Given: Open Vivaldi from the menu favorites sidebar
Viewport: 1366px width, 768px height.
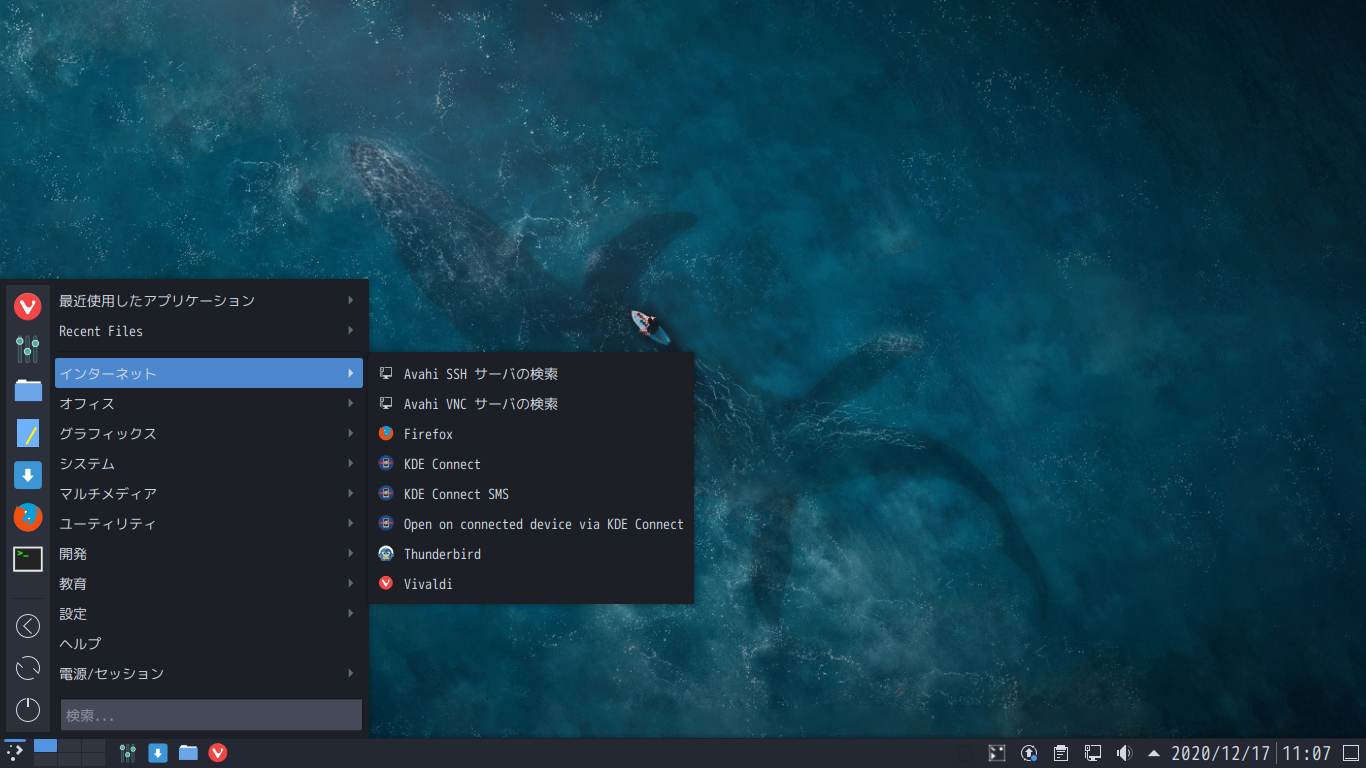Looking at the screenshot, I should pyautogui.click(x=28, y=307).
